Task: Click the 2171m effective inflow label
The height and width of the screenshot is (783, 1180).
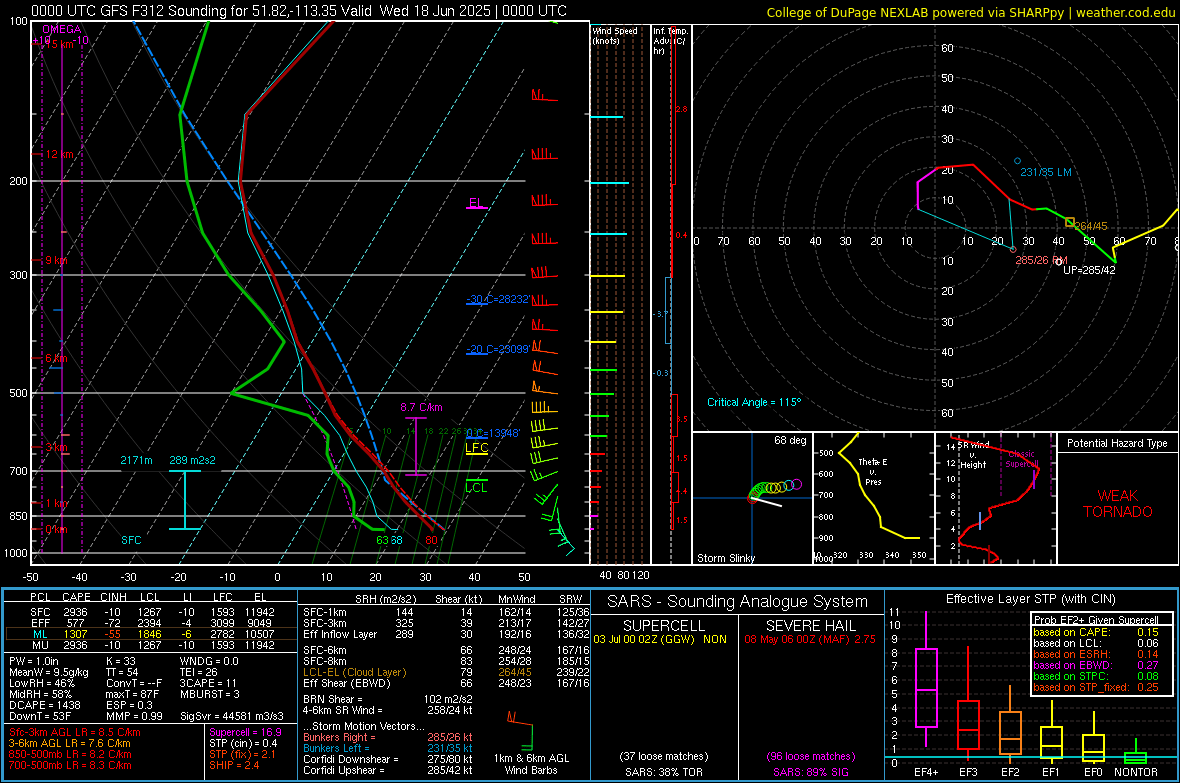Action: click(136, 460)
